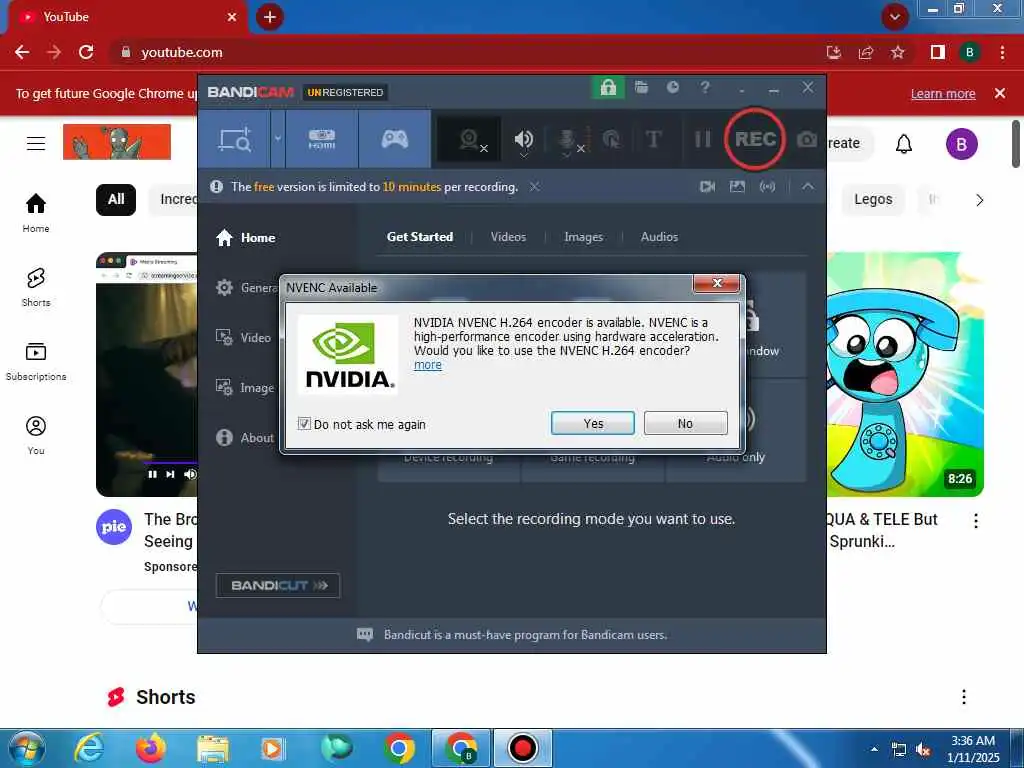This screenshot has width=1024, height=768.
Task: Select the All filter chip on YouTube
Action: click(116, 199)
